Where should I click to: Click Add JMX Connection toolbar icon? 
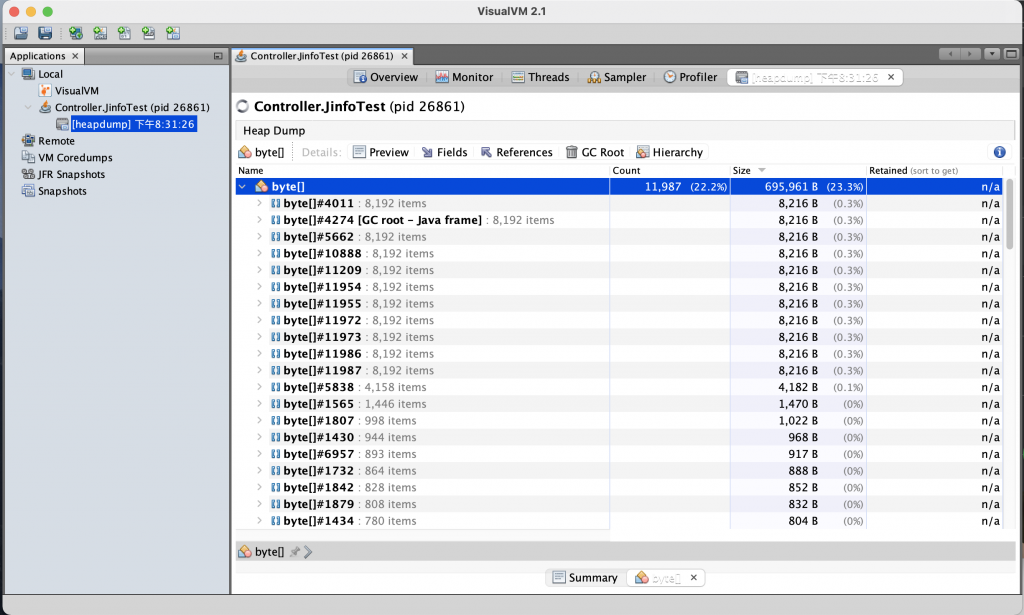click(100, 33)
